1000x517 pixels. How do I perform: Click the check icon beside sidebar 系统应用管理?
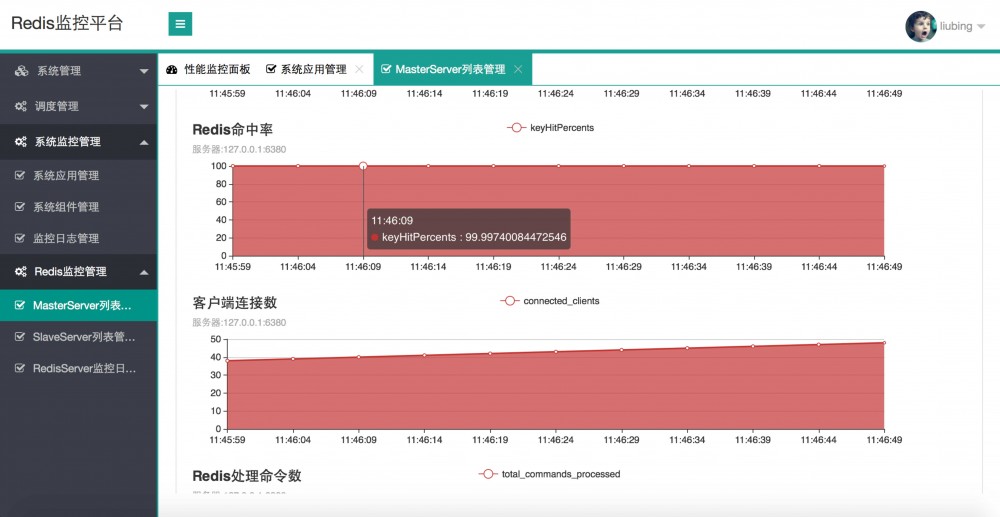coord(20,175)
